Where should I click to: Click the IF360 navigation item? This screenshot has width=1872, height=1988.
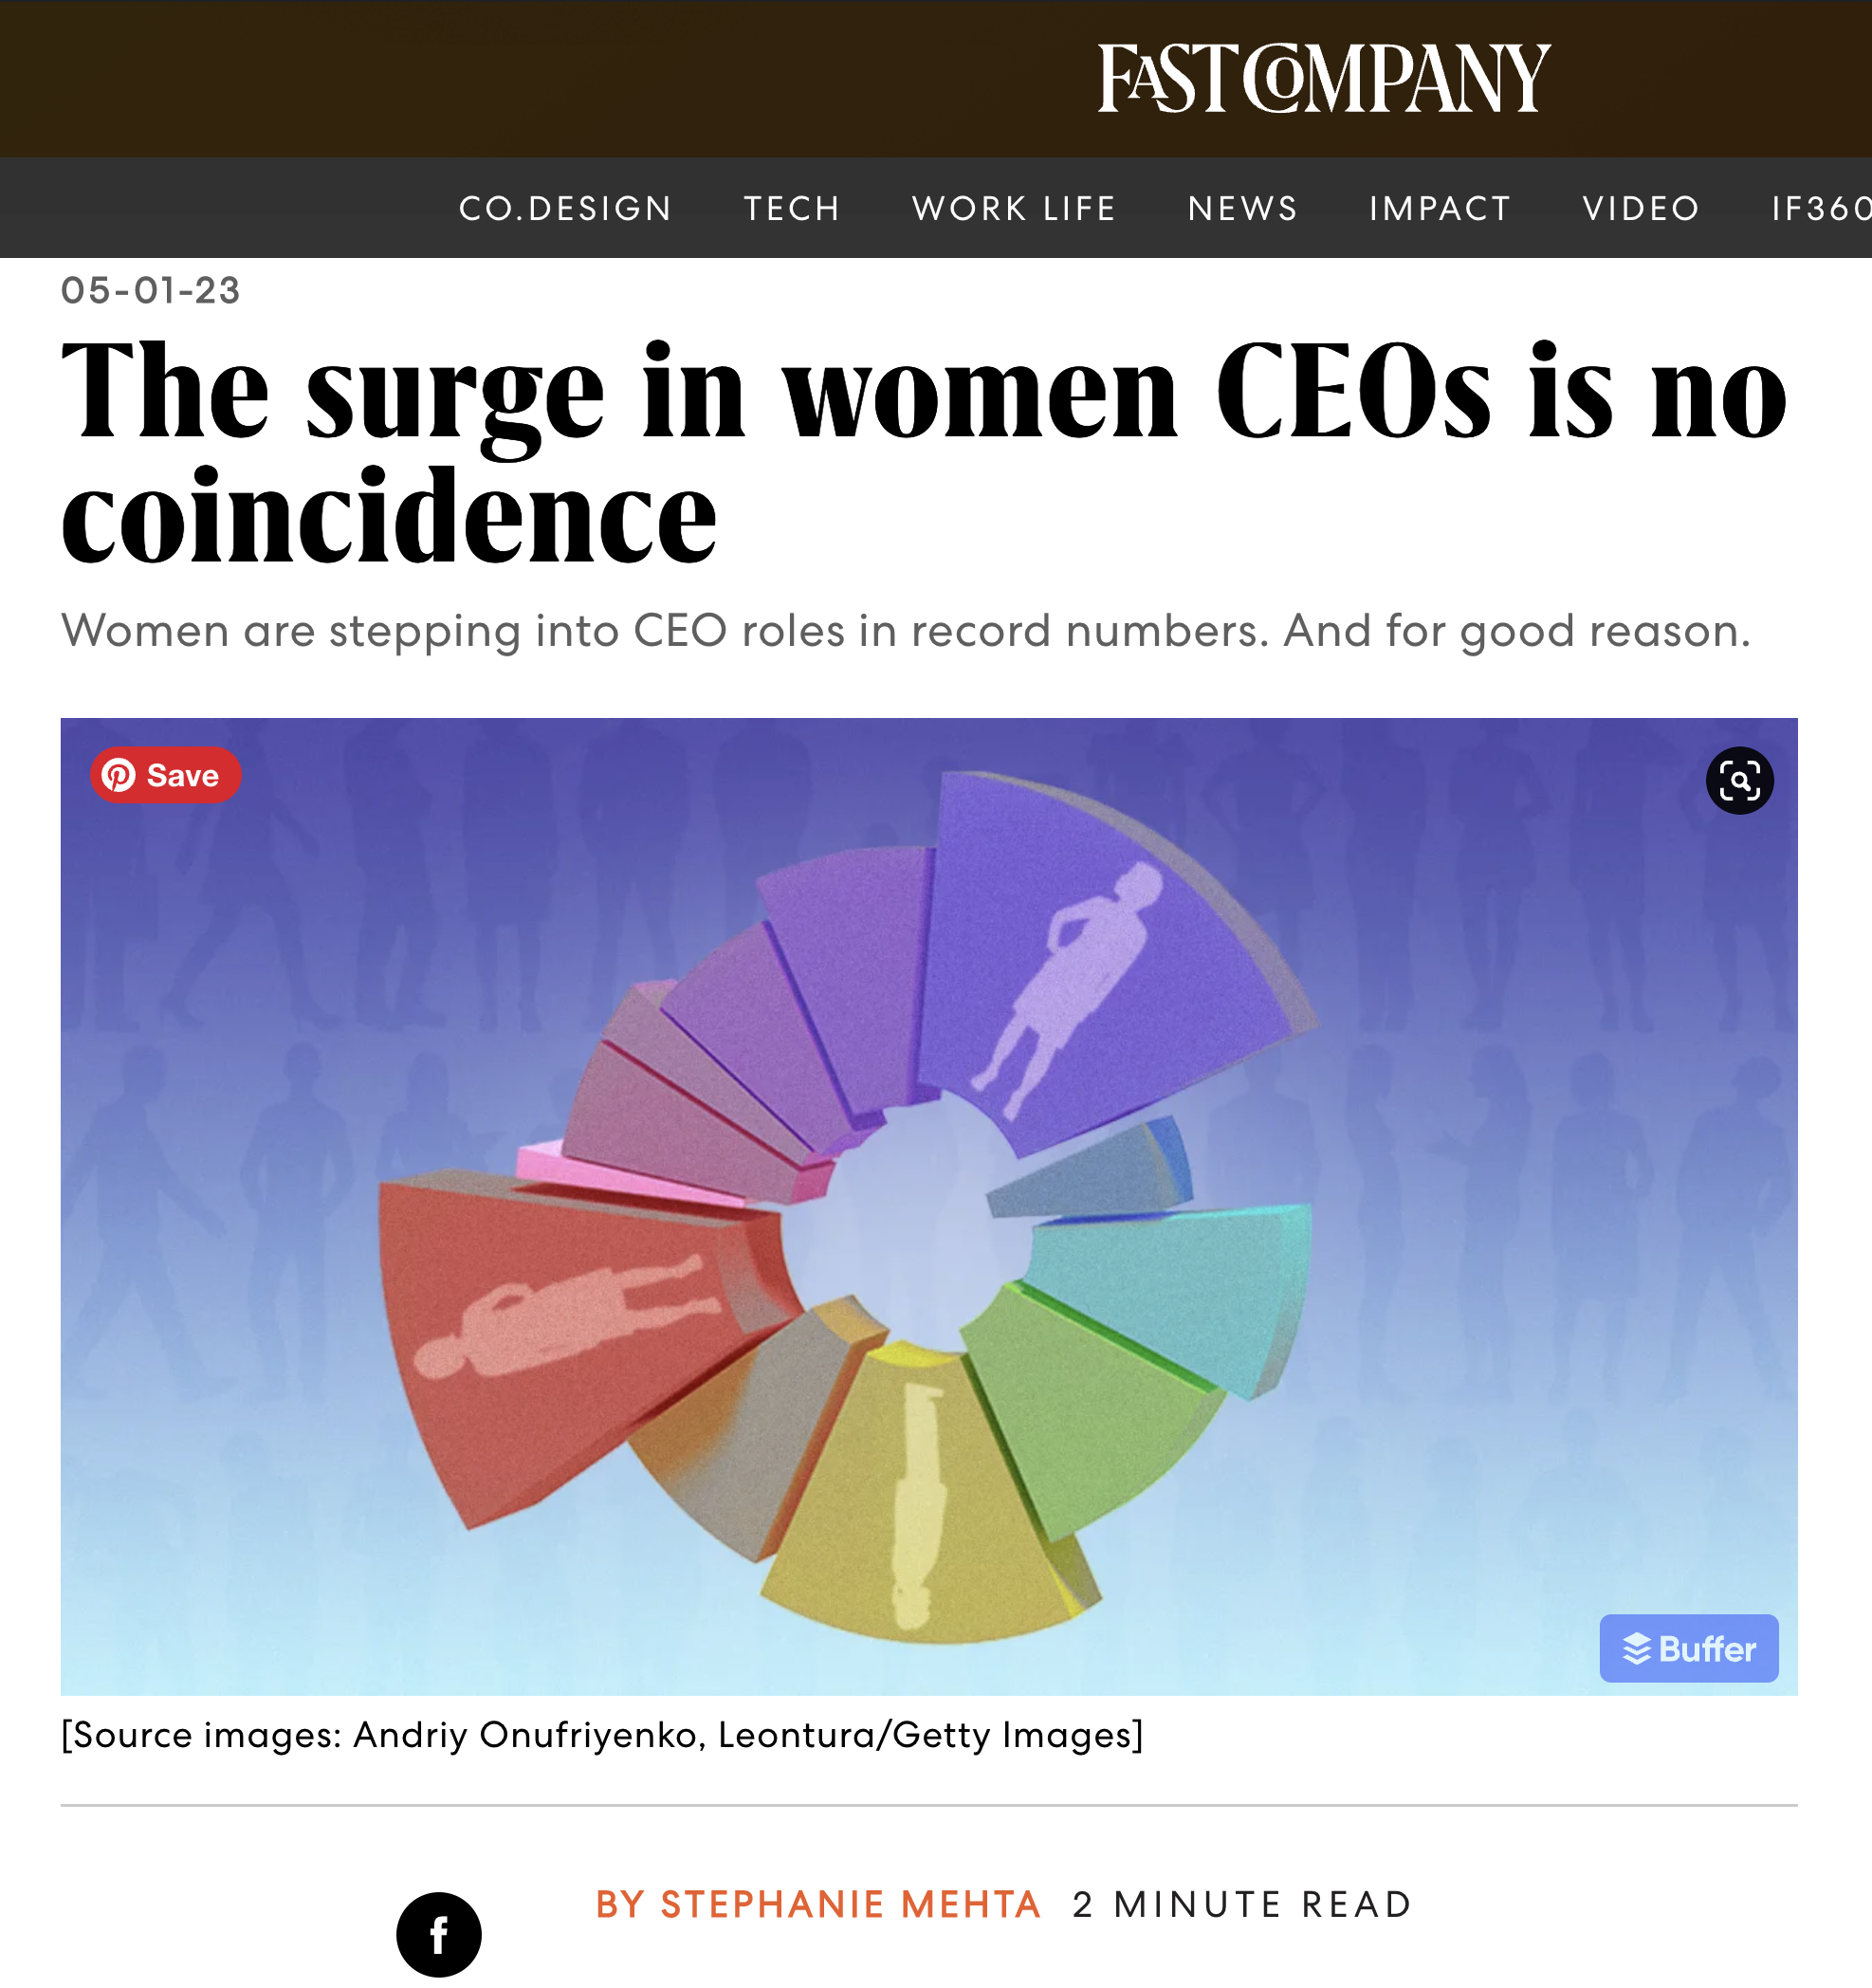1820,208
